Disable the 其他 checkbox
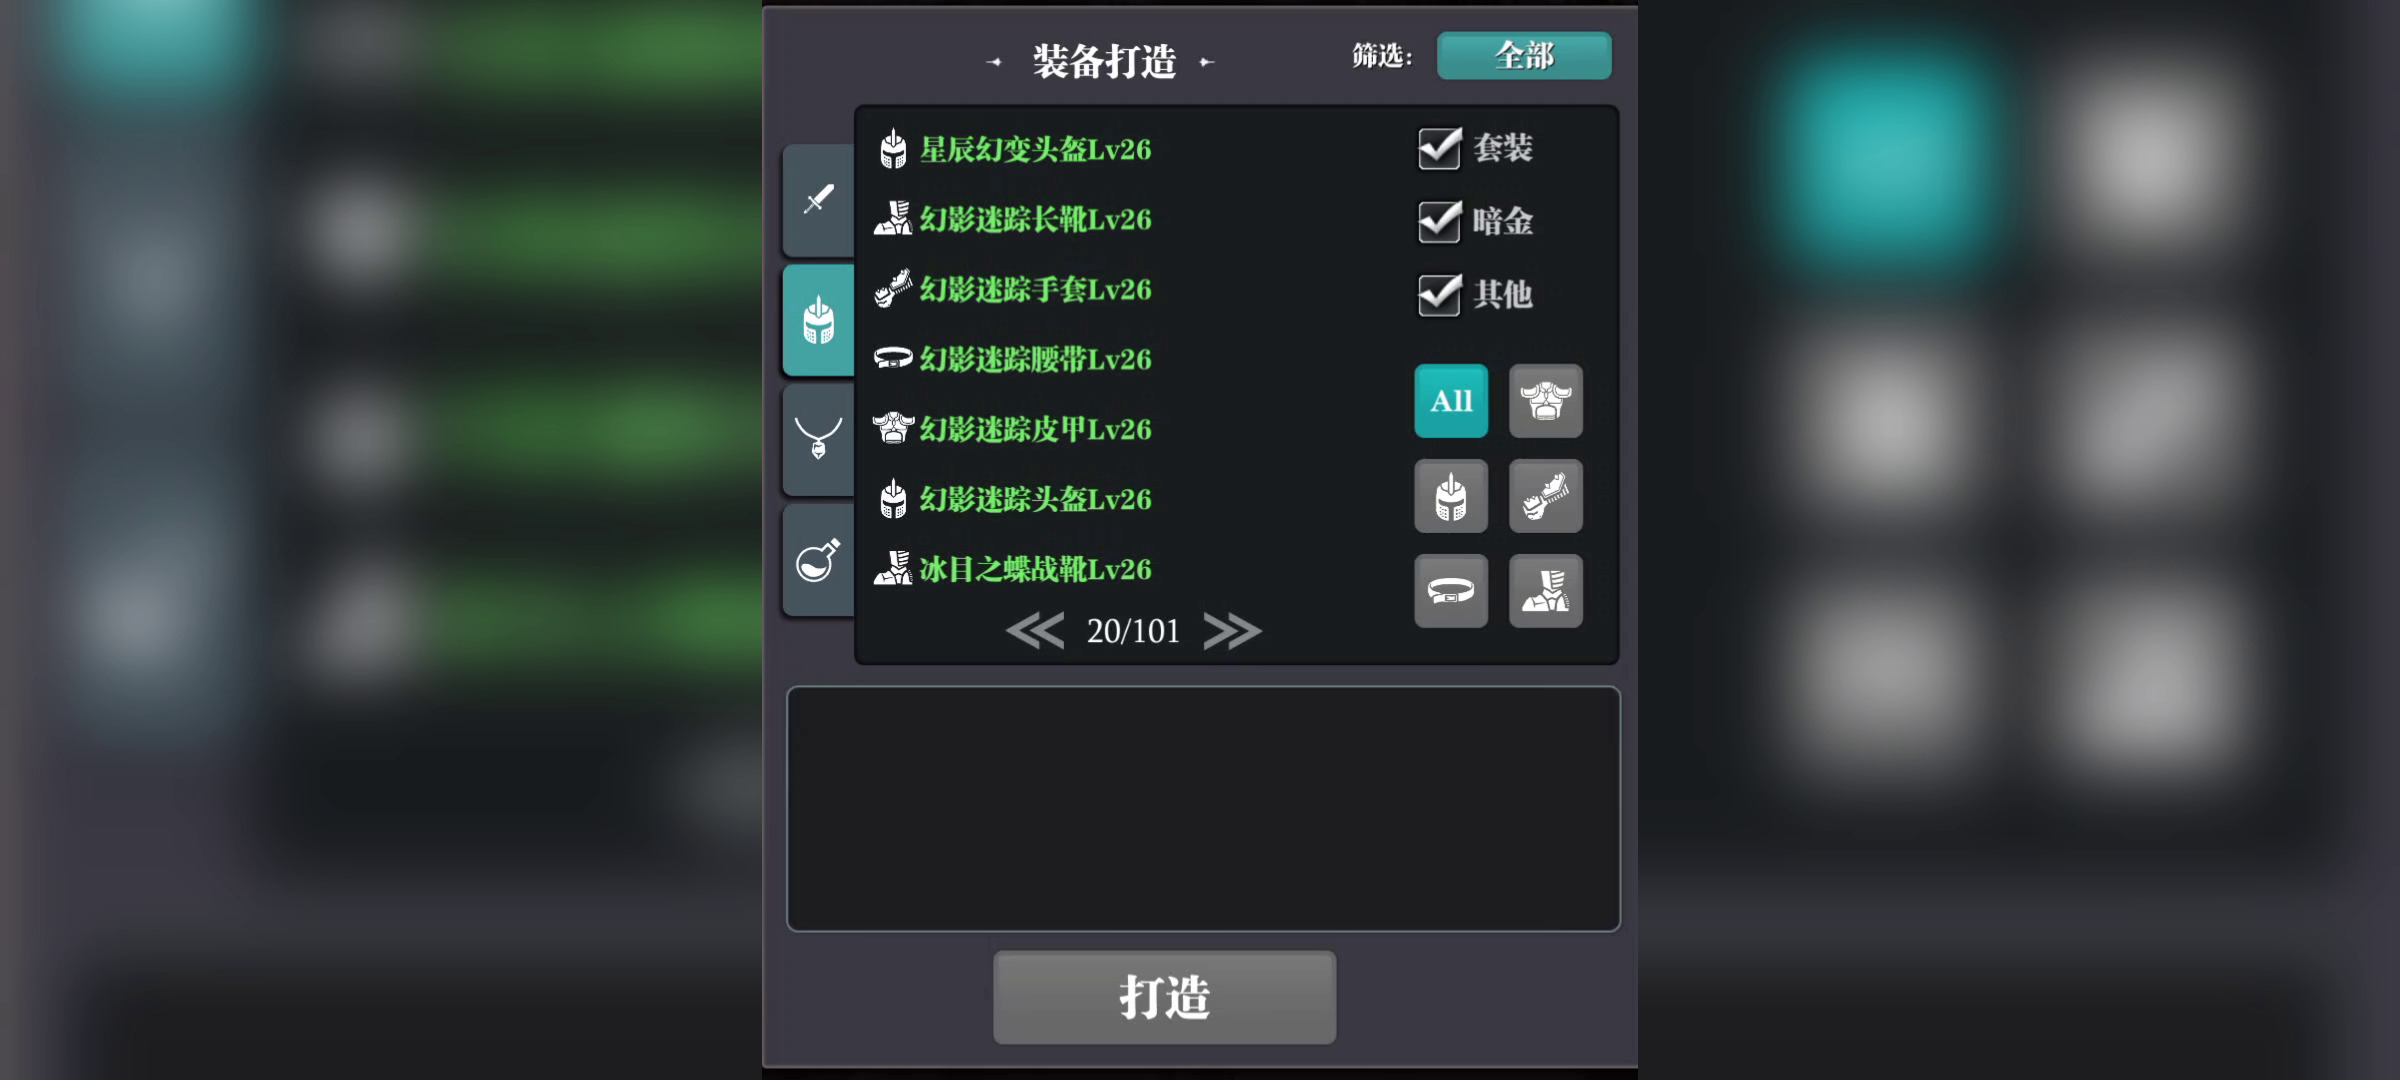This screenshot has width=2400, height=1080. point(1440,294)
